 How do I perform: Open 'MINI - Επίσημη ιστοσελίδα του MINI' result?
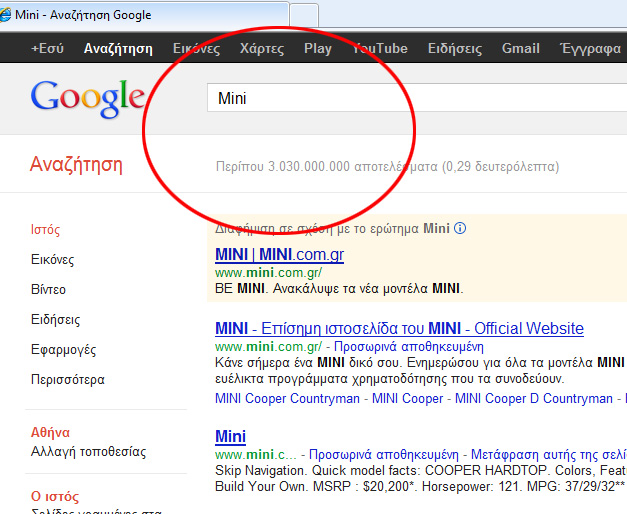click(399, 328)
